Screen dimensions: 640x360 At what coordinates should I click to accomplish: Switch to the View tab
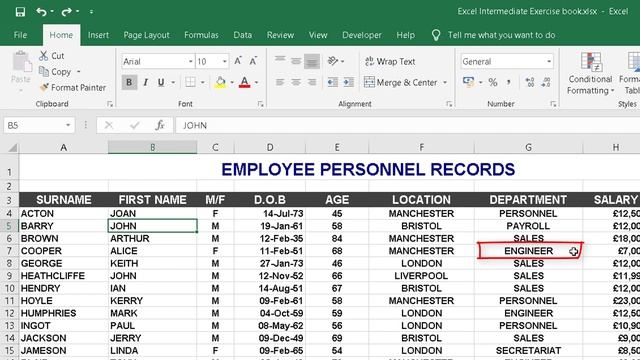pos(318,35)
